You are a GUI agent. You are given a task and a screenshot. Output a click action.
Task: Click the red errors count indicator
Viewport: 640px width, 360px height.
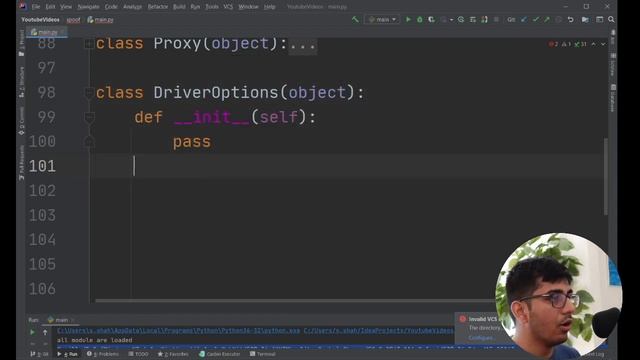[553, 44]
